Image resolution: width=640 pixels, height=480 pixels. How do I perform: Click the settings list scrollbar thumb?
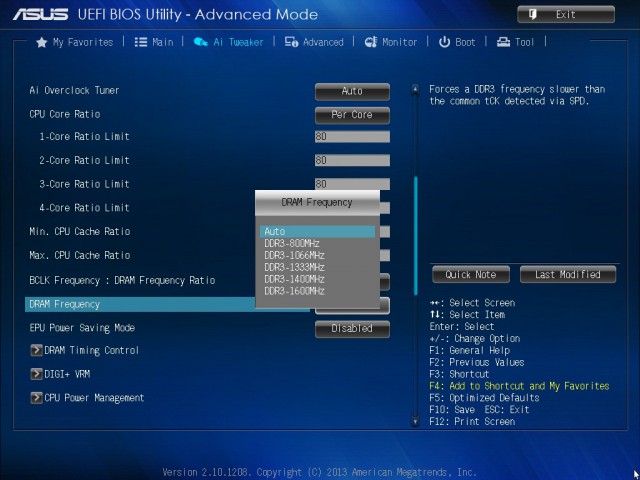click(x=416, y=236)
